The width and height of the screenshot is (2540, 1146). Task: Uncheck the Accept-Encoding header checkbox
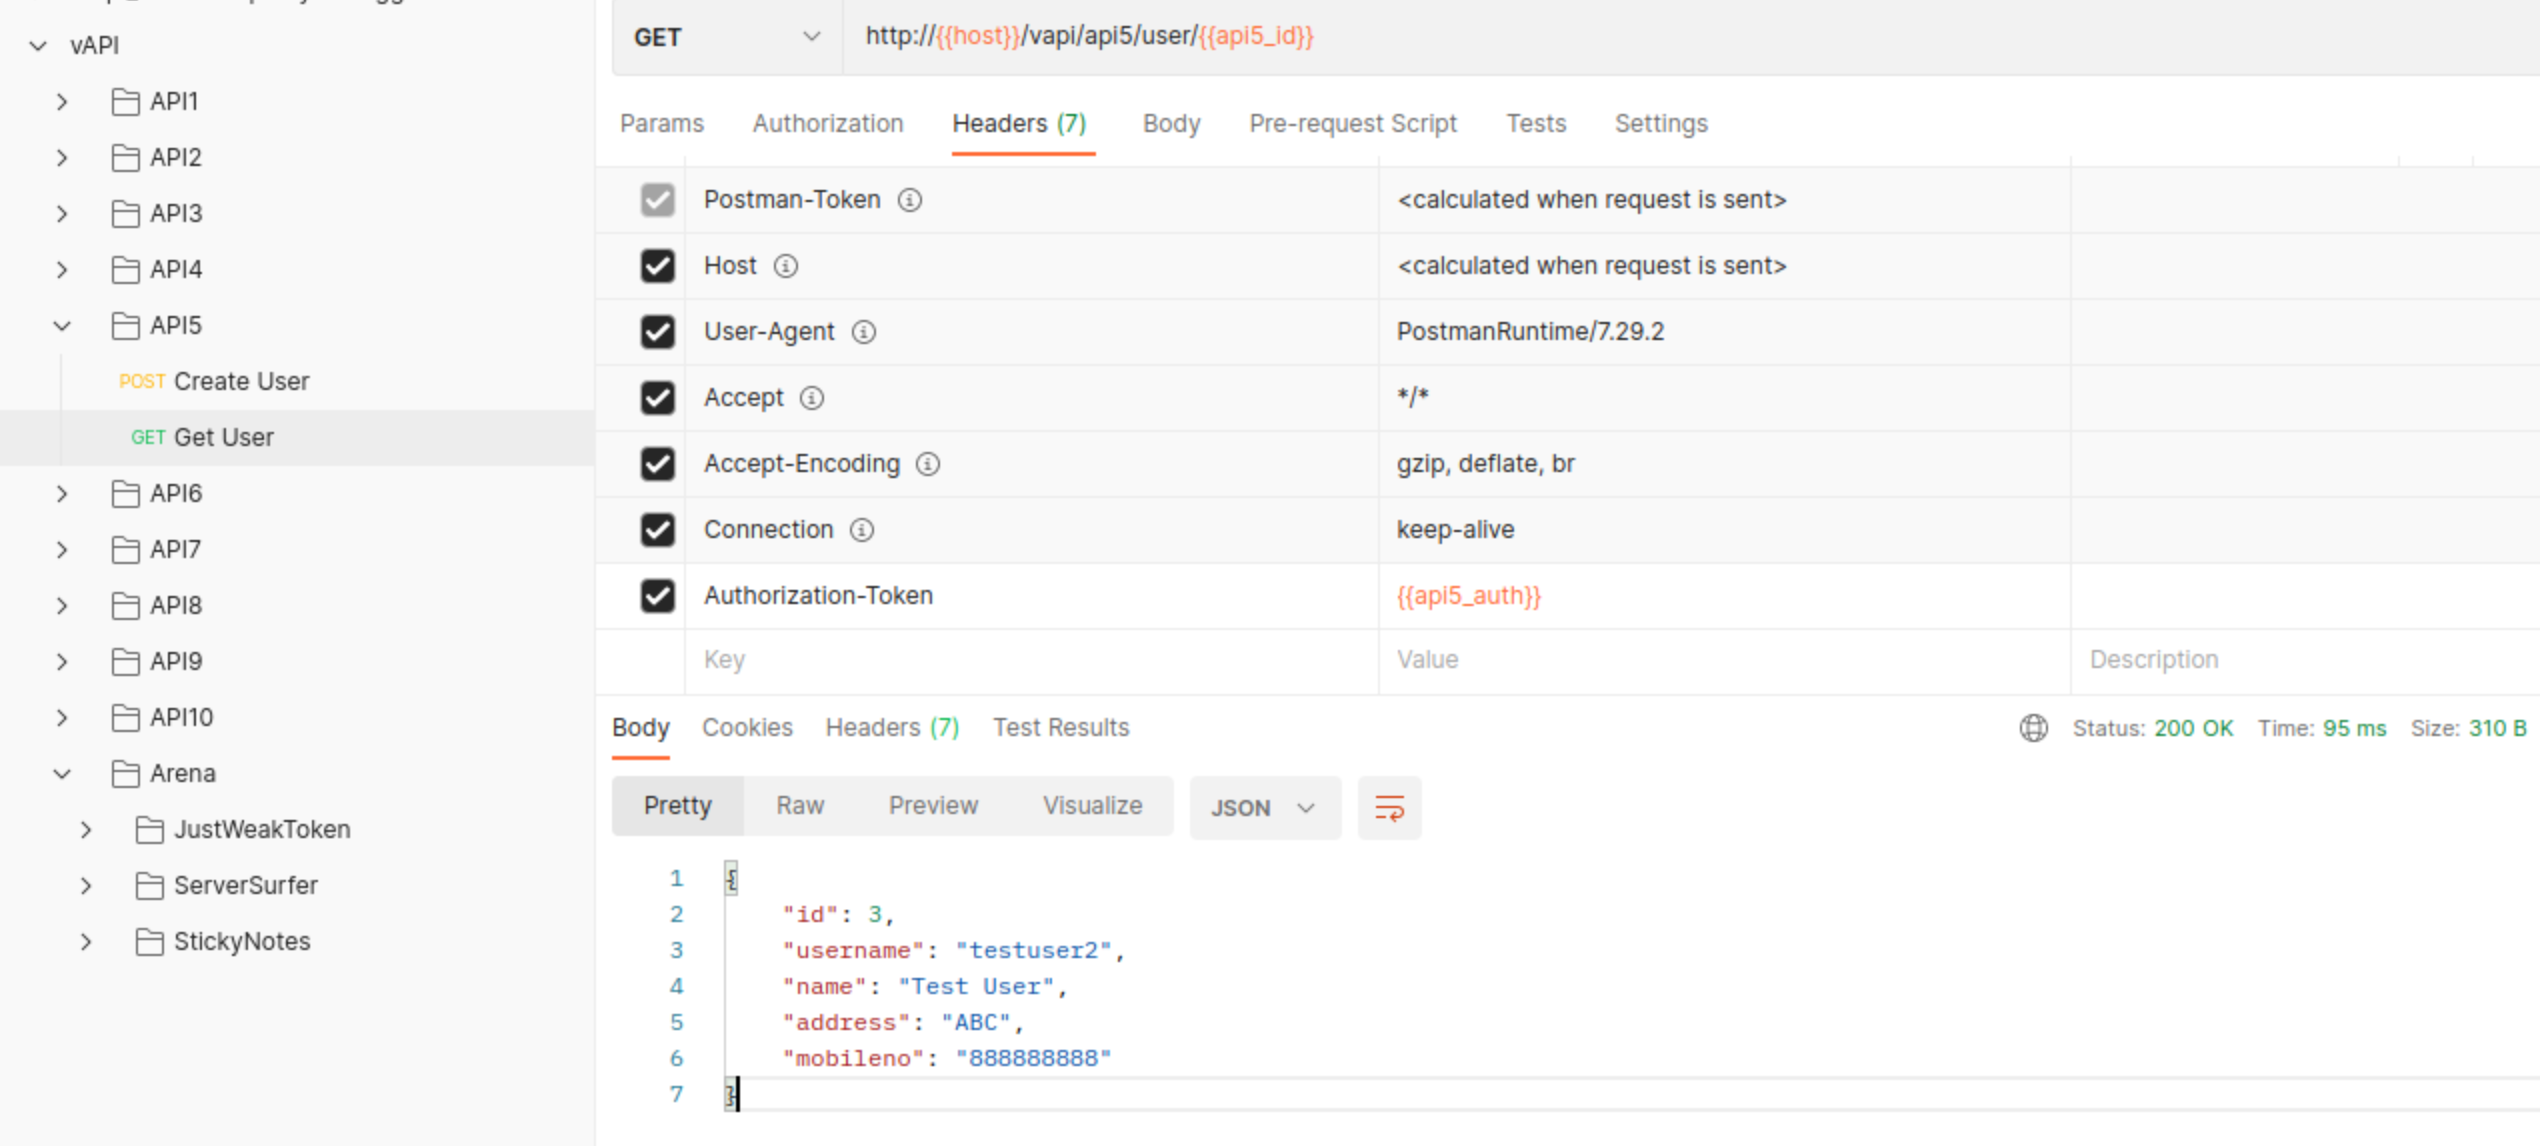(x=657, y=464)
